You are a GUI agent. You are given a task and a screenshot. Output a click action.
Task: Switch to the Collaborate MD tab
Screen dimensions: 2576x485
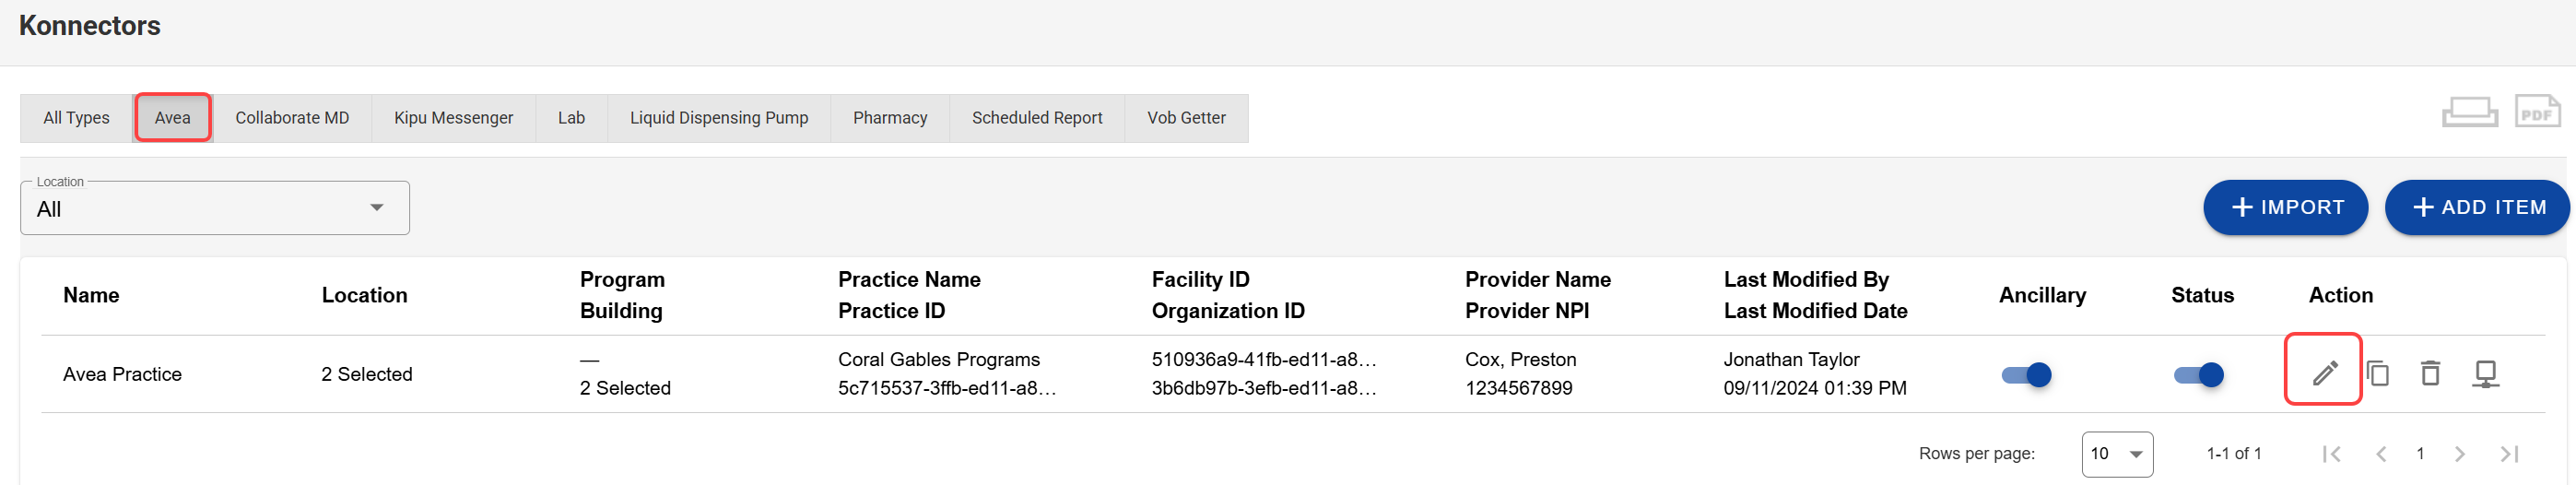(292, 118)
